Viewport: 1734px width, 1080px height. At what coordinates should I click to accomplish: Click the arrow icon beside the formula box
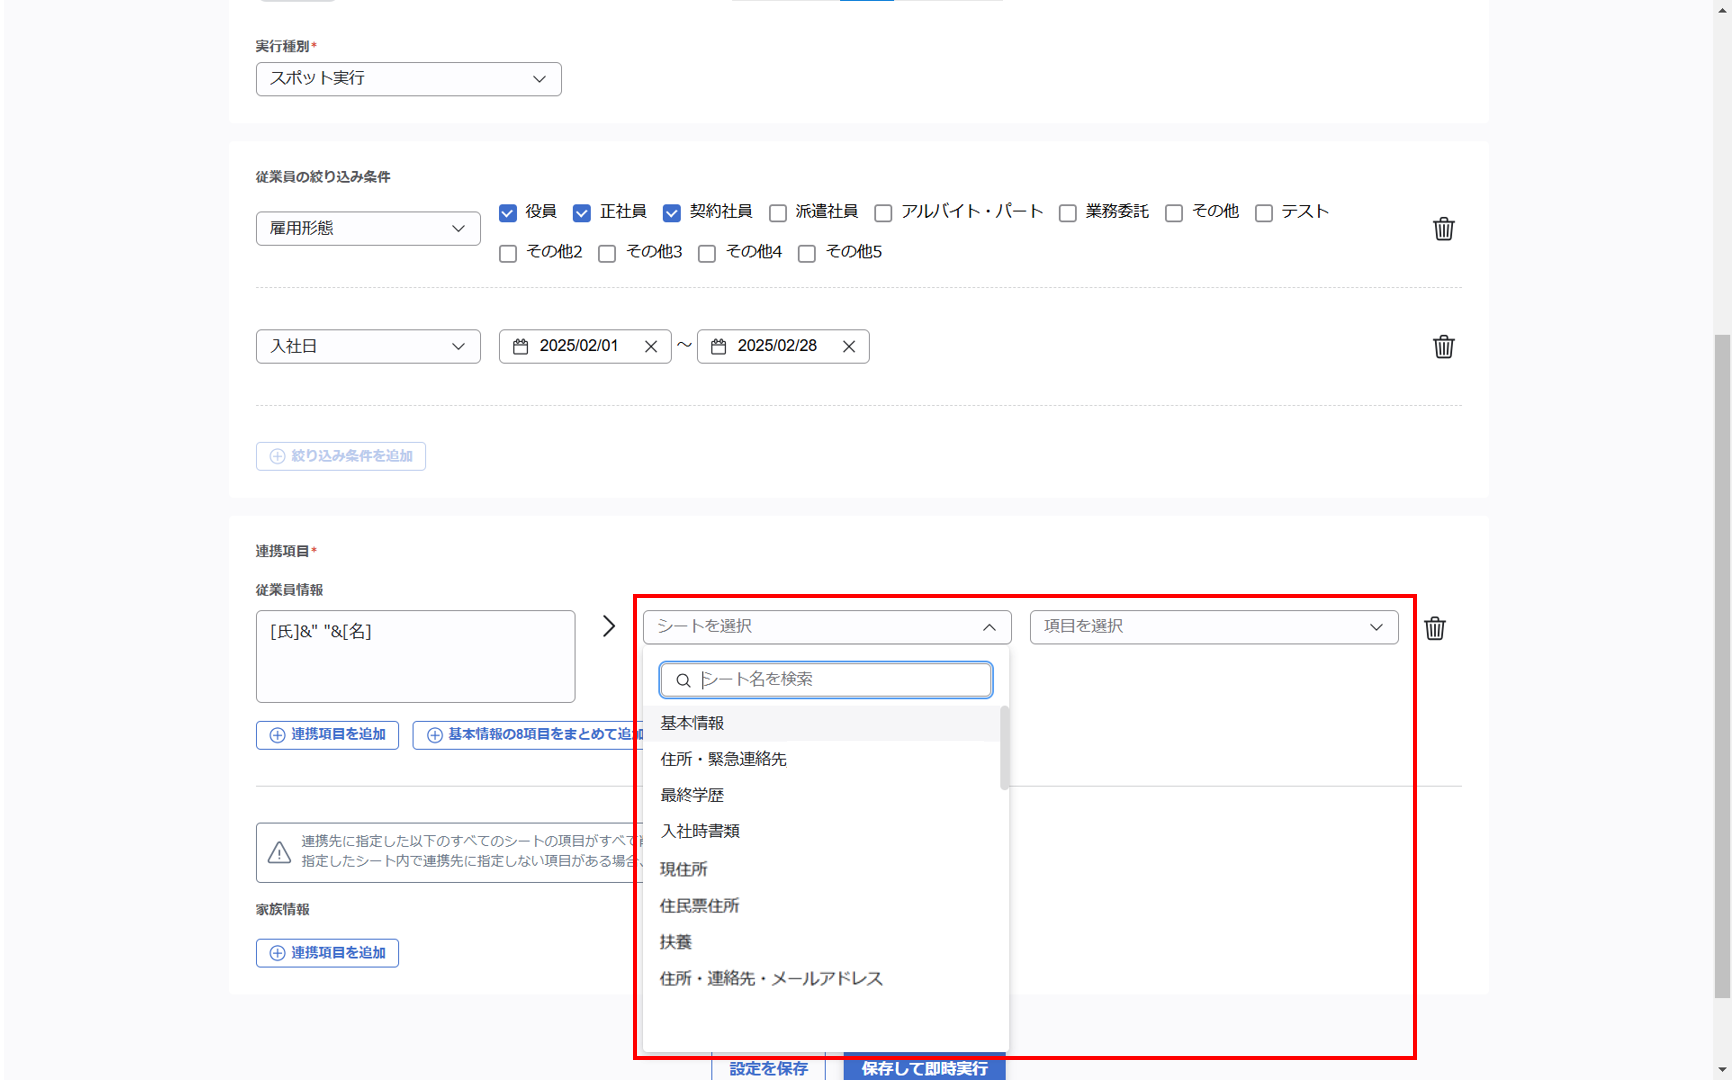click(x=608, y=626)
